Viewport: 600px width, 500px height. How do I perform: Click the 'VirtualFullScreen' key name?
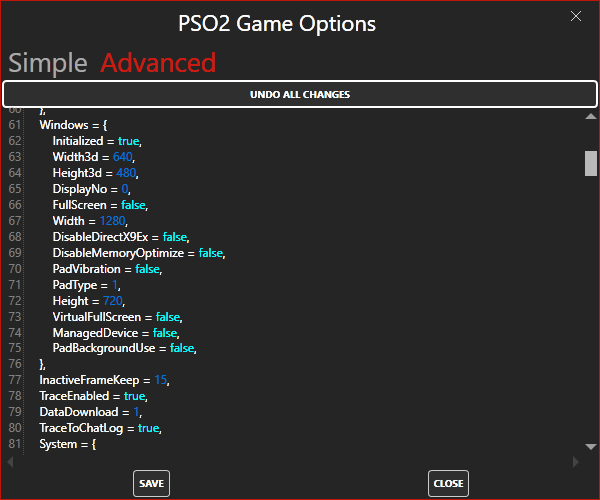97,317
